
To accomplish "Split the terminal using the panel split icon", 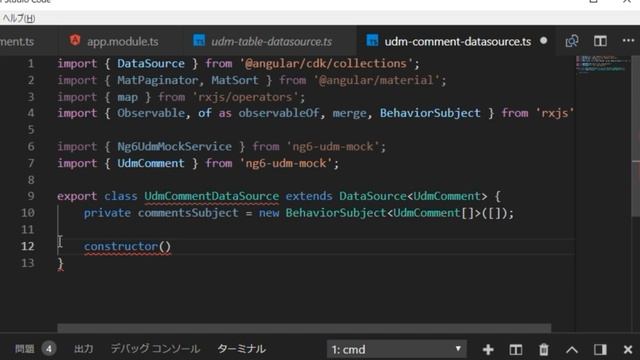I will pyautogui.click(x=516, y=350).
